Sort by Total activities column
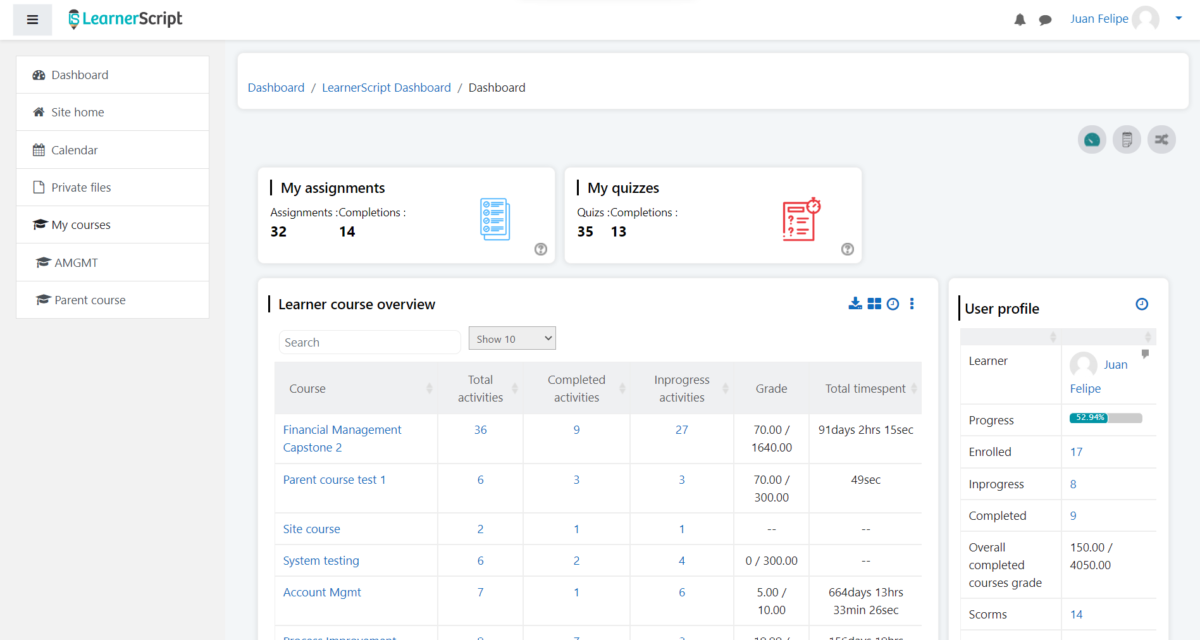Screen dimensions: 1200x640 pos(480,389)
